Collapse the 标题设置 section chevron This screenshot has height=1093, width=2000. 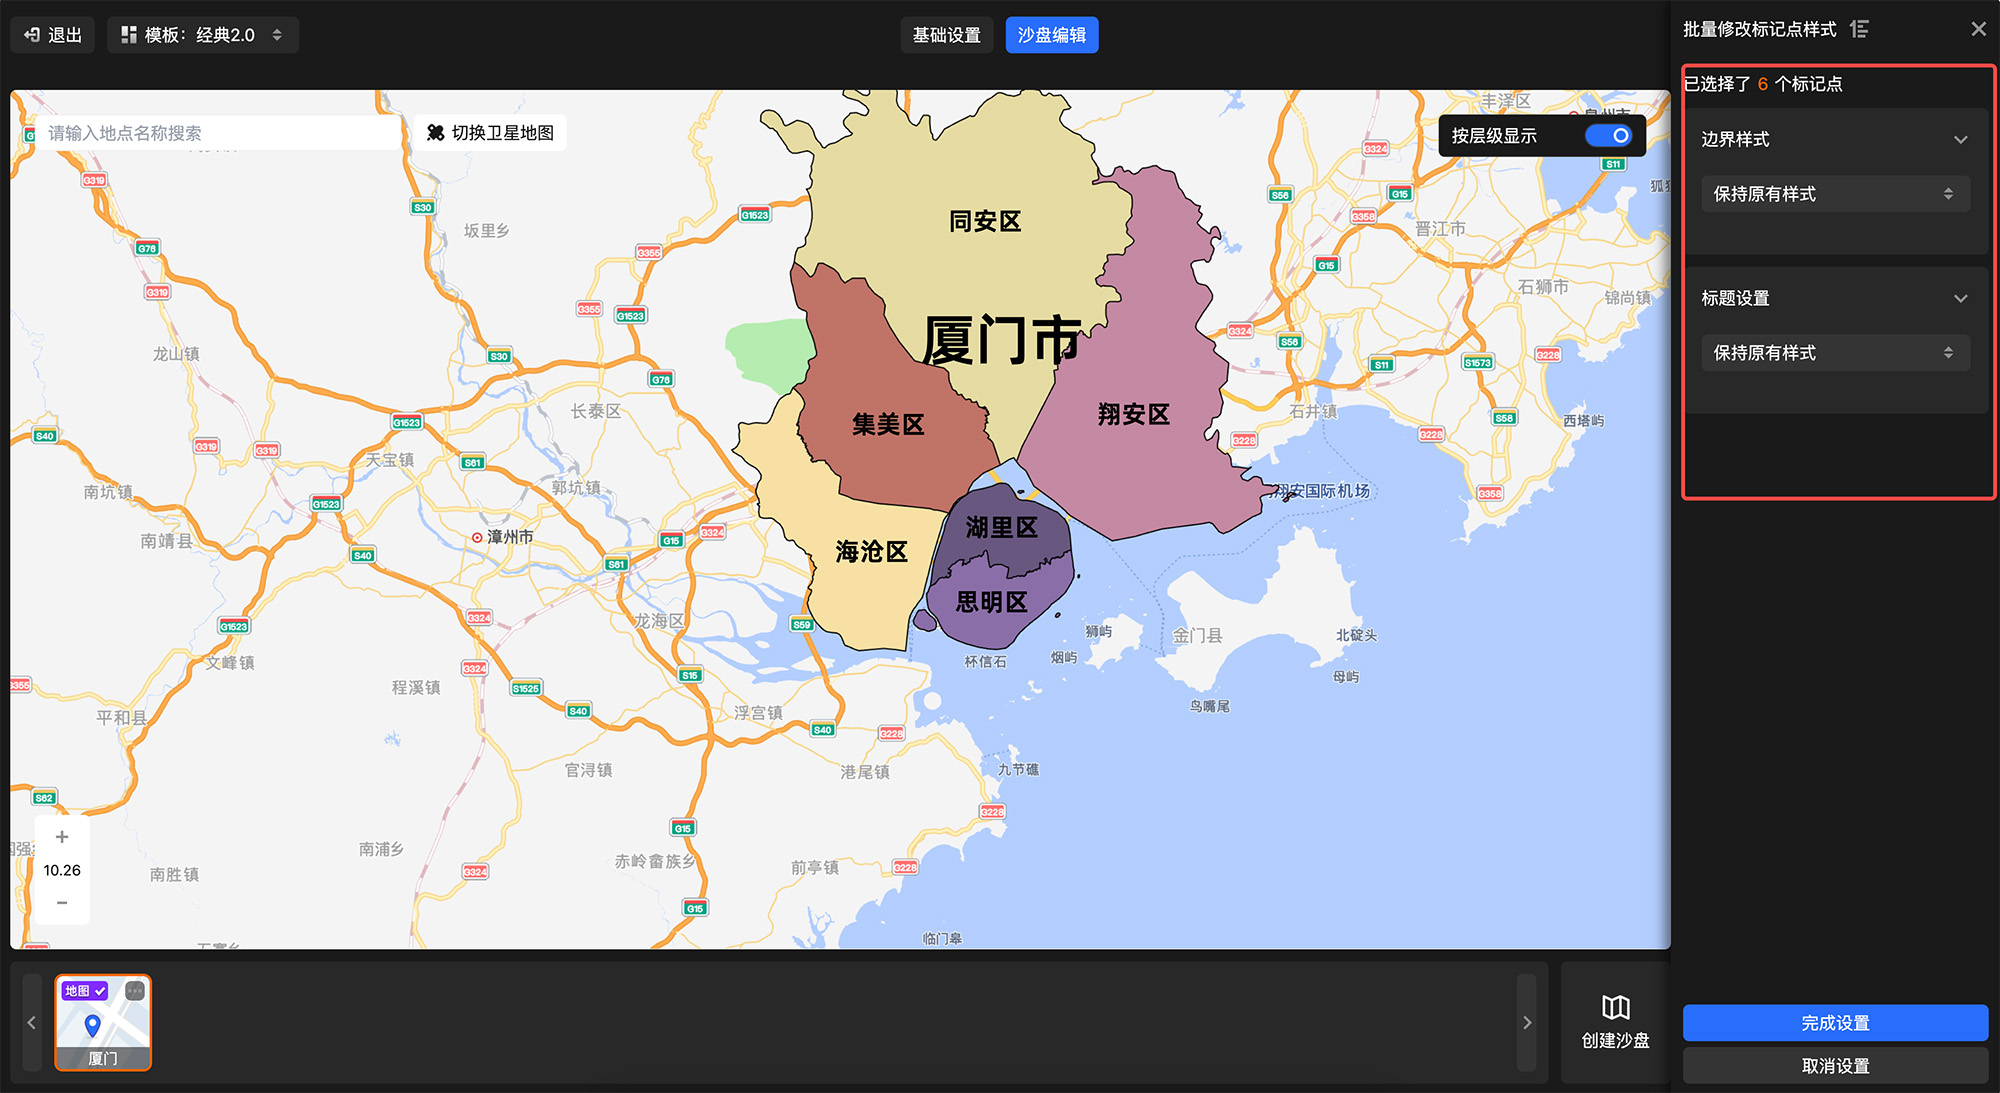(x=1960, y=299)
